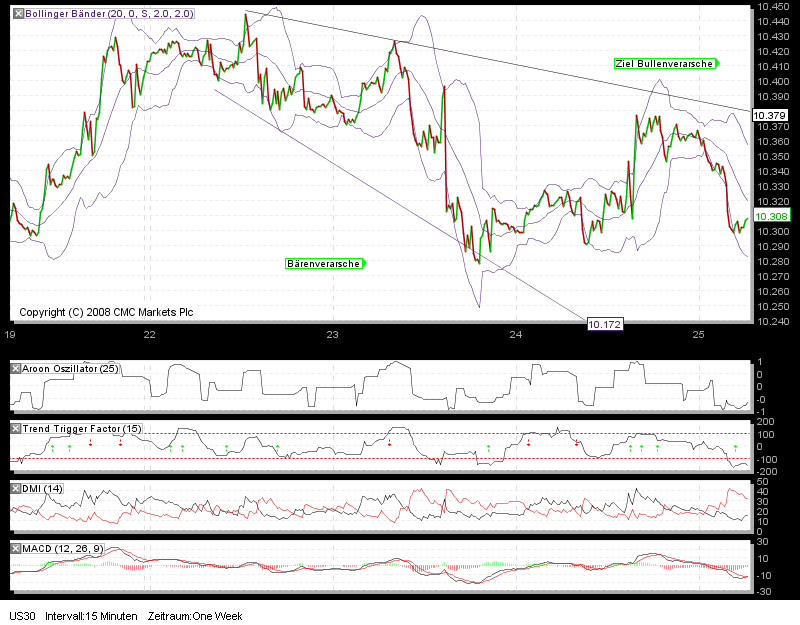Select the Ziel Bullenverarsche annotation label

coord(666,64)
